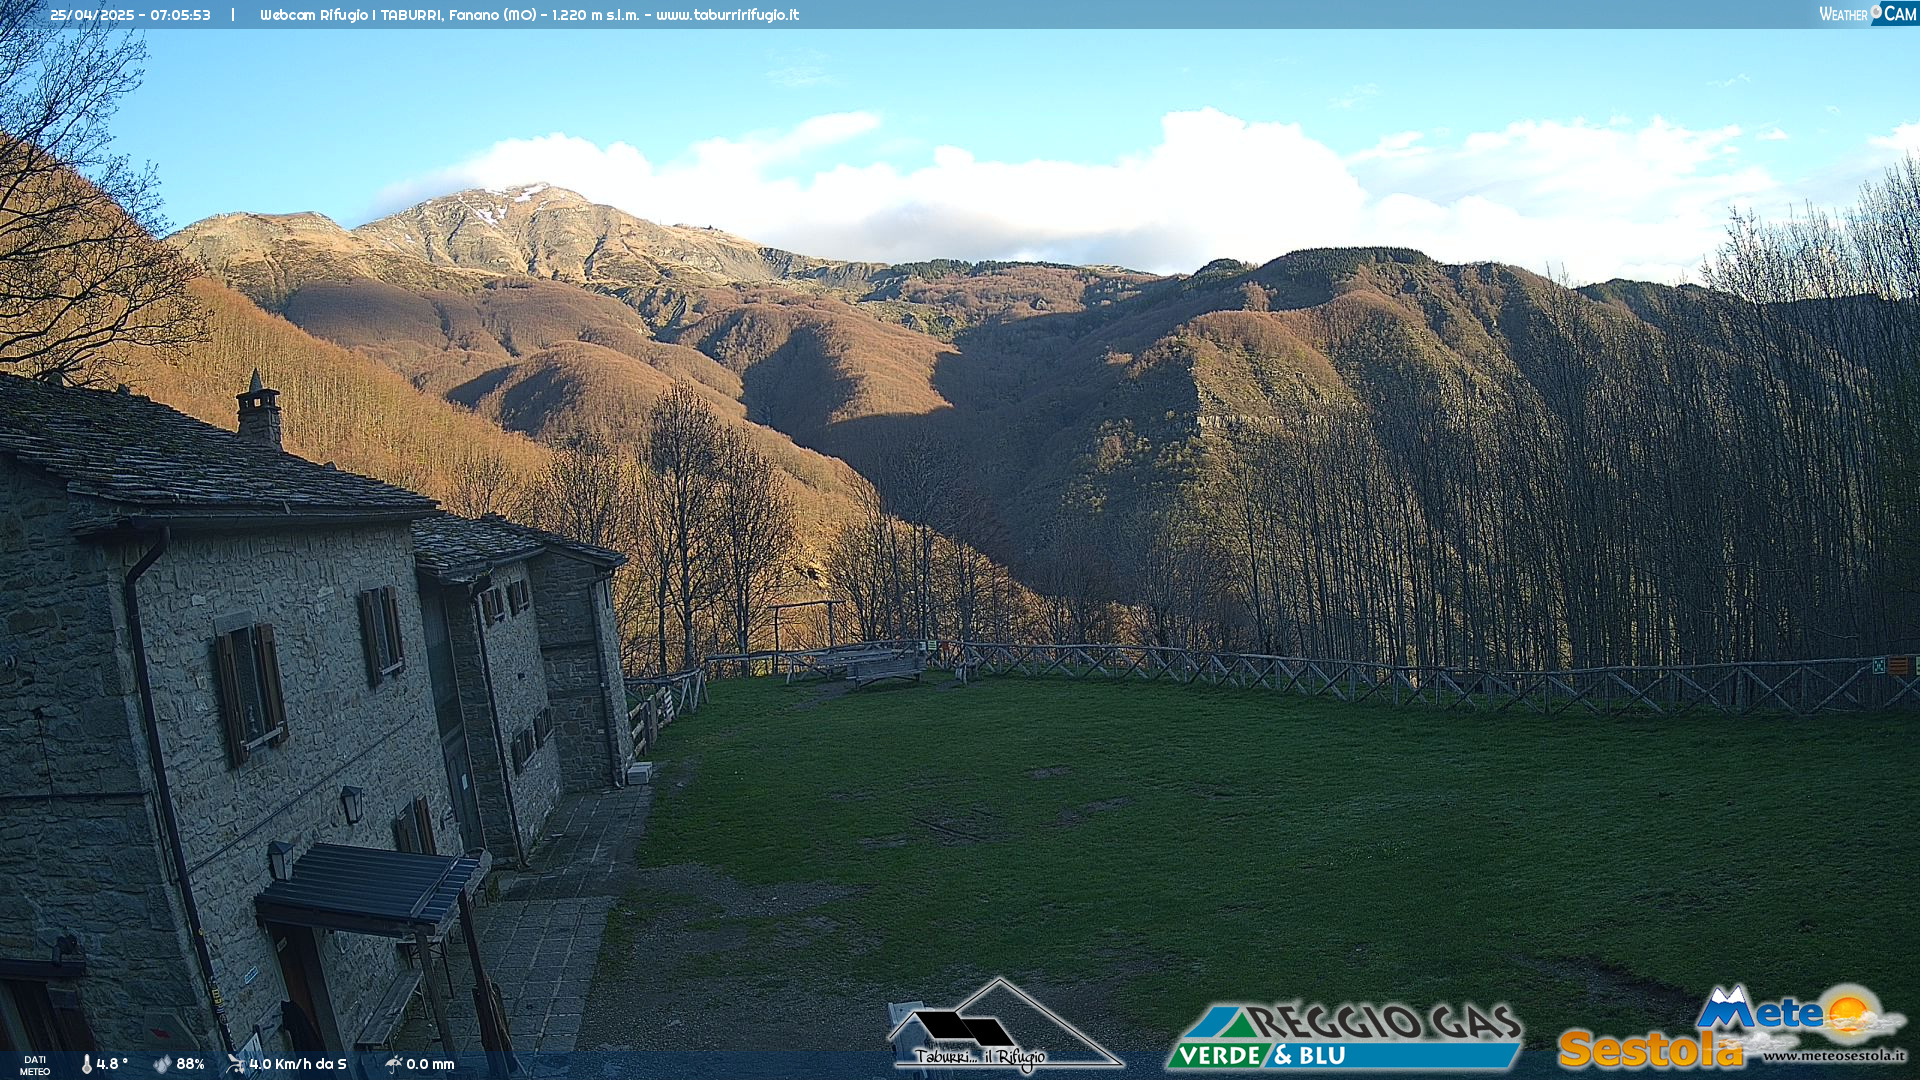Screen dimensions: 1920x1080
Task: Click the humidity droplet icon
Action: click(x=162, y=1064)
